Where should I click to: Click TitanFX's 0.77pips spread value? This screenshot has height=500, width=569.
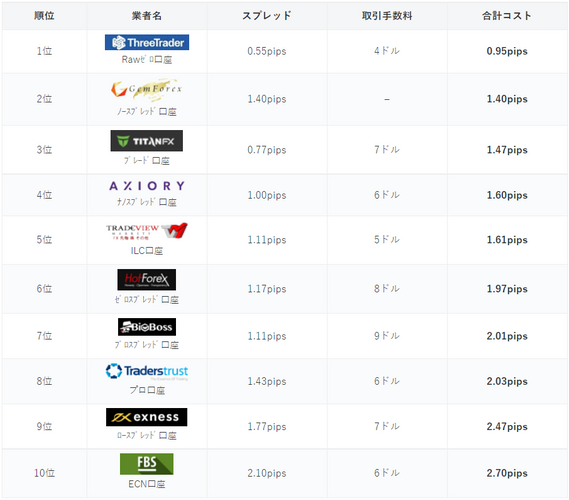click(267, 150)
